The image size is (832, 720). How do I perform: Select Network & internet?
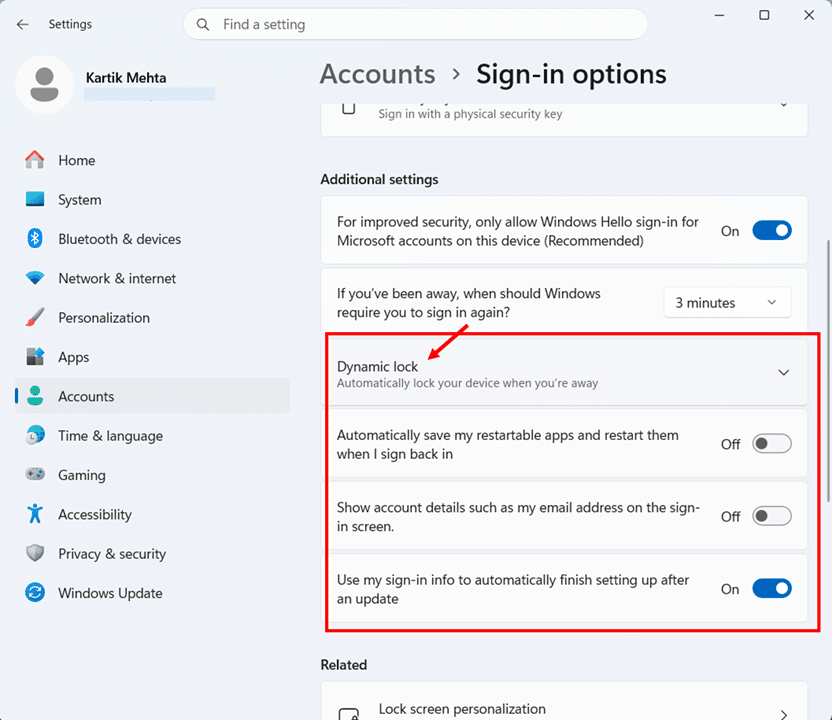117,279
